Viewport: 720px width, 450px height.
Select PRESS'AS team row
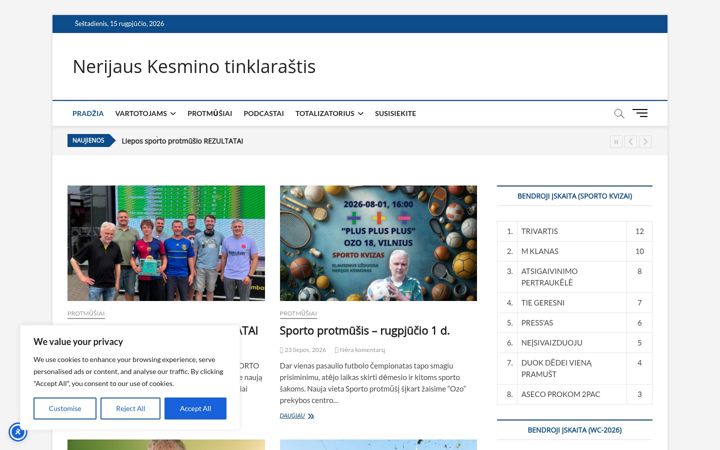pyautogui.click(x=574, y=323)
